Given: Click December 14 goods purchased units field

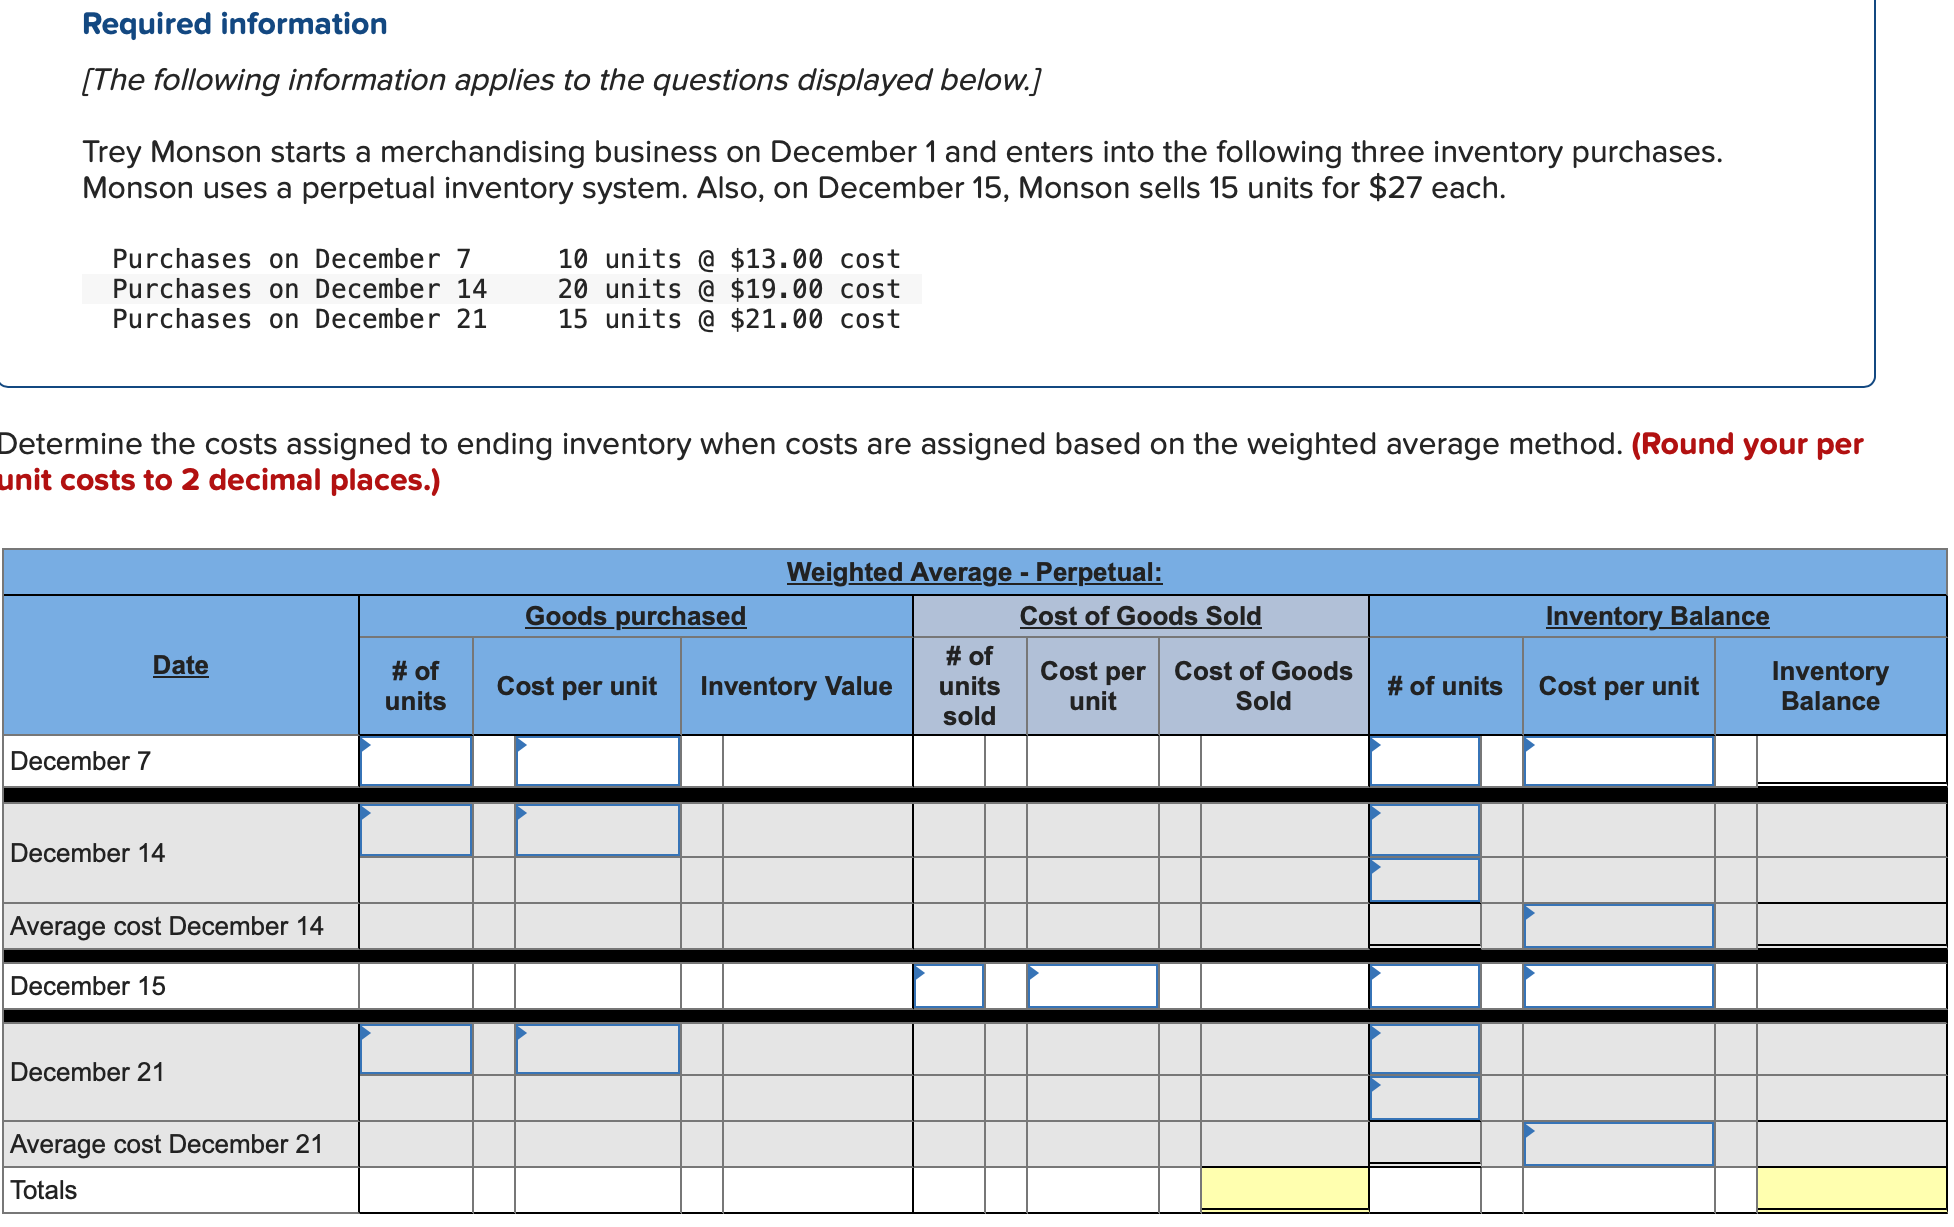Looking at the screenshot, I should click(x=416, y=830).
